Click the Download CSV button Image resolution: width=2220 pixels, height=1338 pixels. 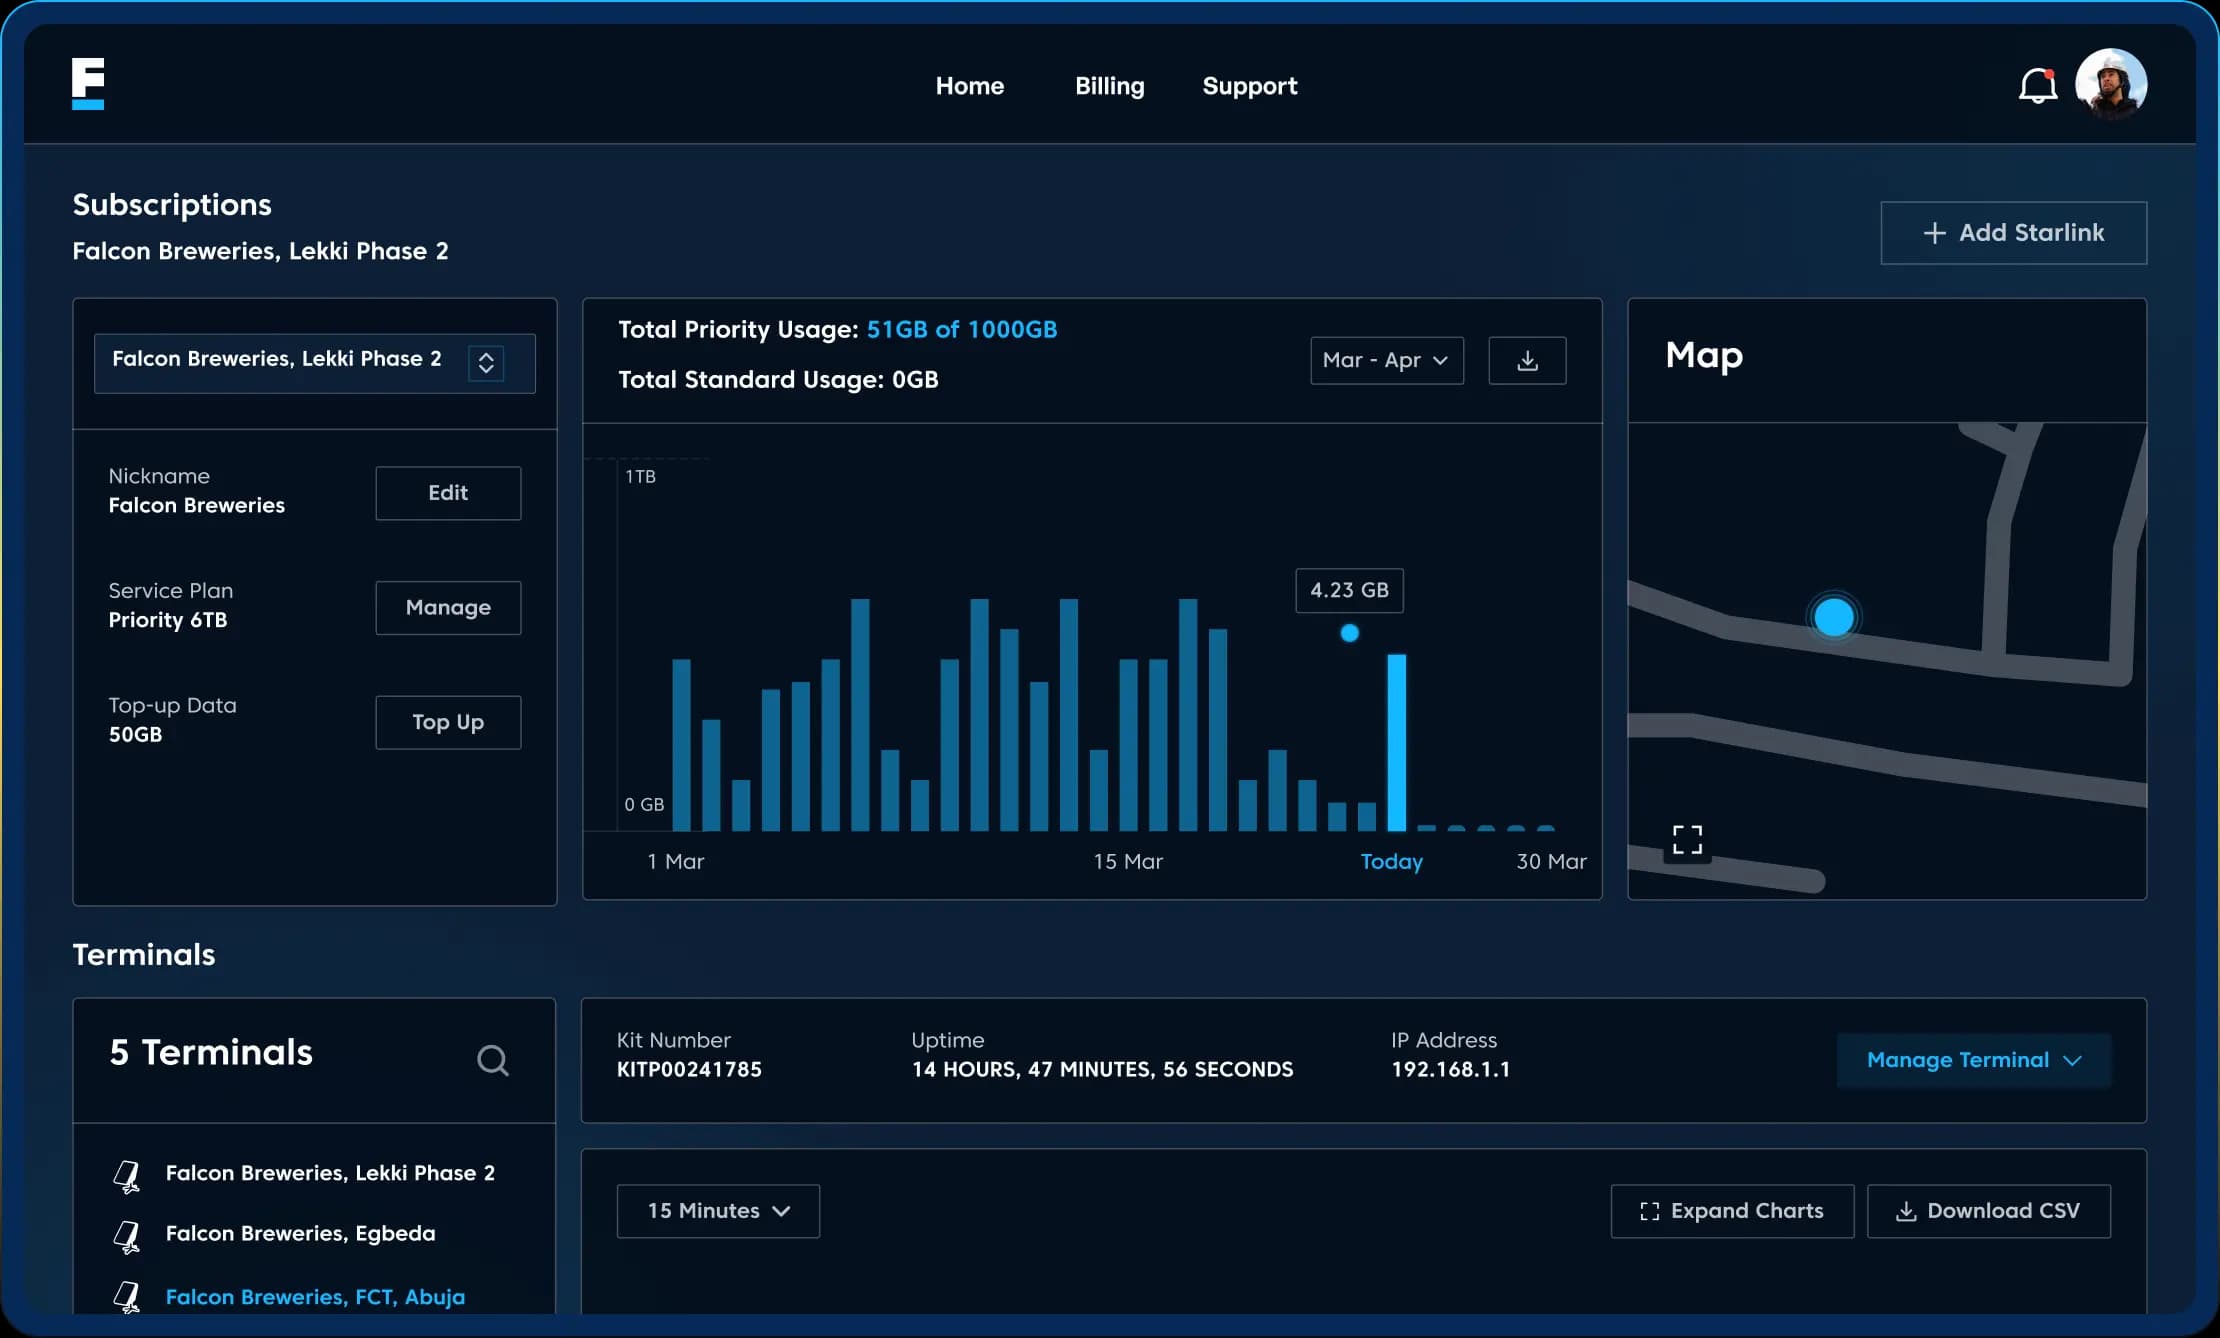pyautogui.click(x=1989, y=1211)
